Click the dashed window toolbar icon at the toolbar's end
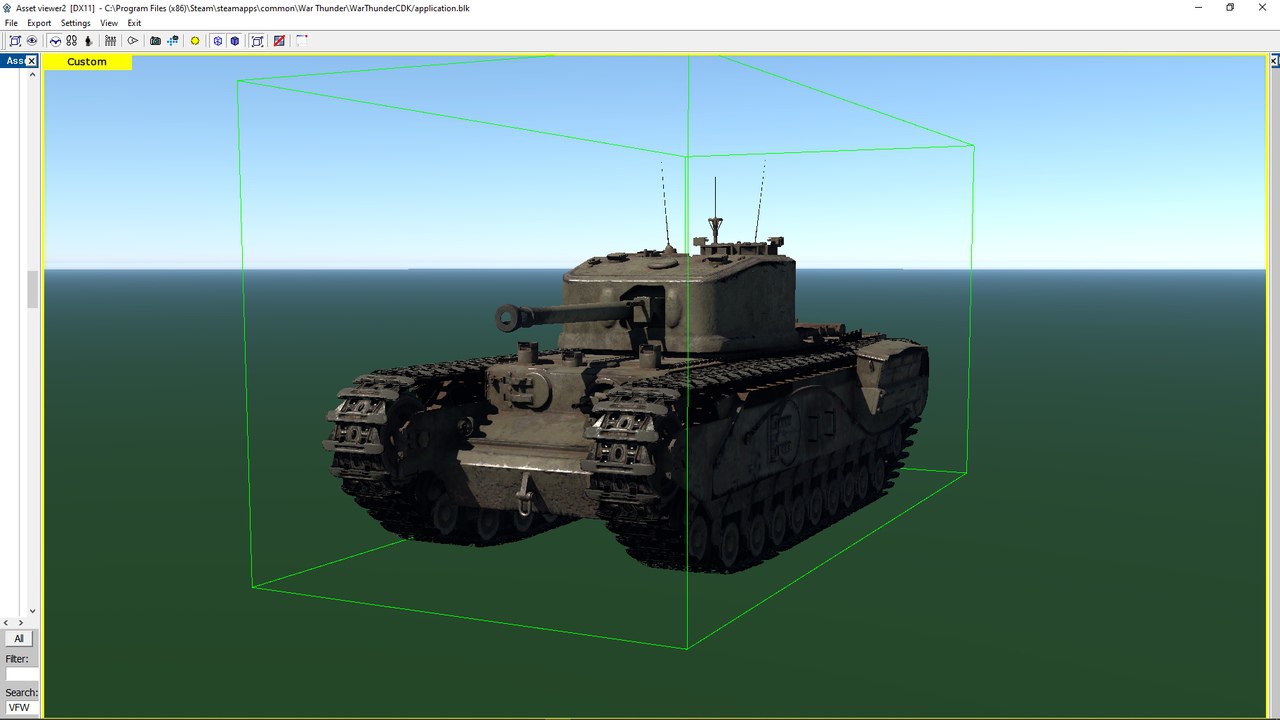 click(302, 41)
